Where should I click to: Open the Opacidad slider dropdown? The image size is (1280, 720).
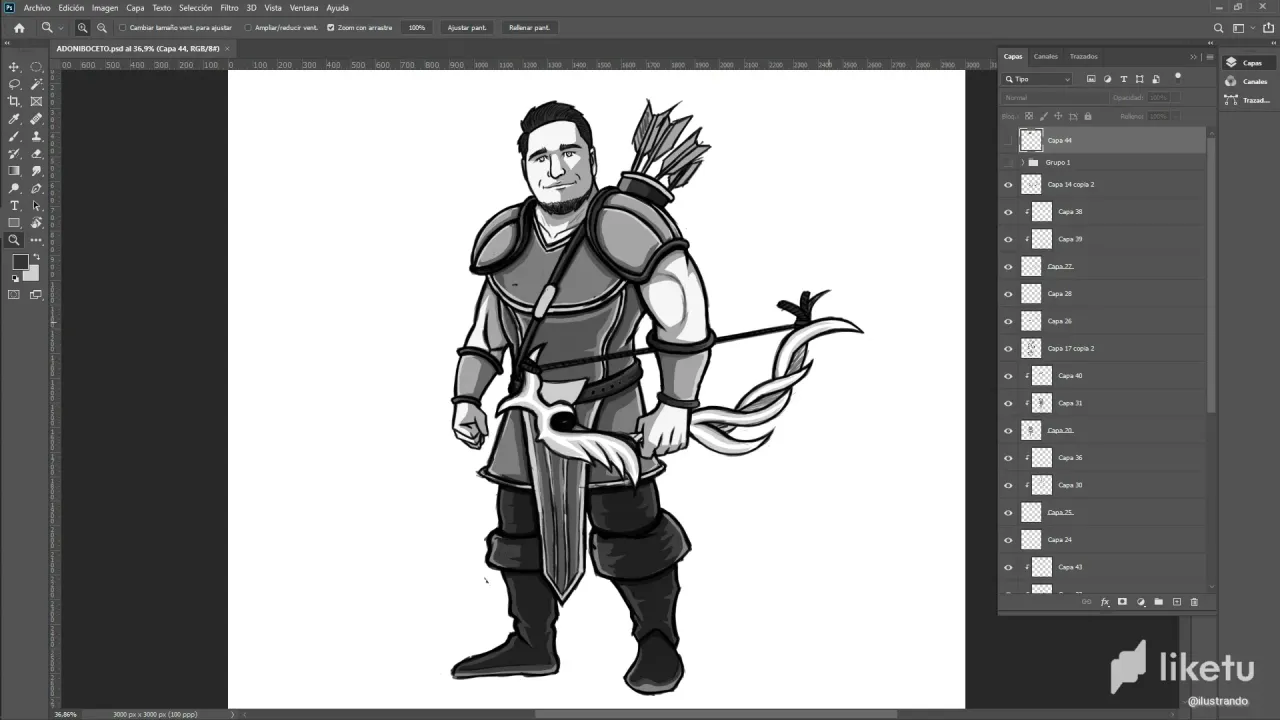point(1174,98)
